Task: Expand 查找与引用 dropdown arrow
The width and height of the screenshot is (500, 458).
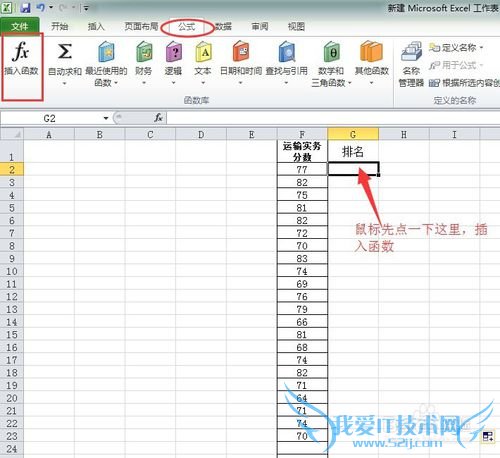Action: [x=286, y=83]
